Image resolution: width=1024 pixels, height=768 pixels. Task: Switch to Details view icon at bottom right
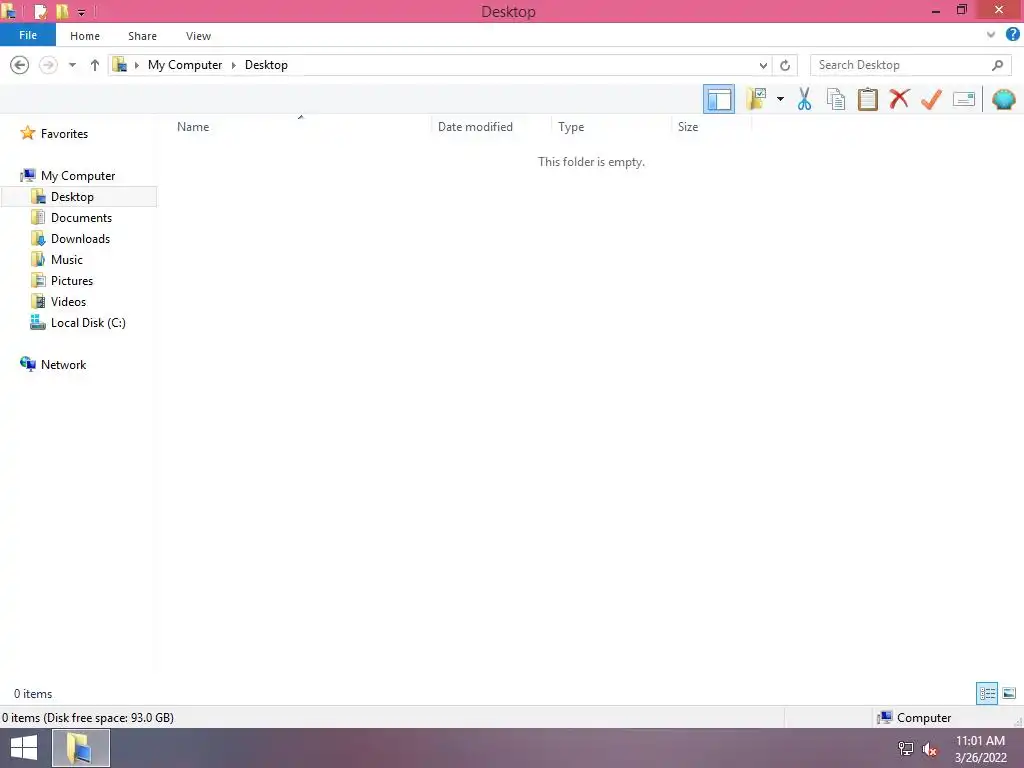click(987, 693)
